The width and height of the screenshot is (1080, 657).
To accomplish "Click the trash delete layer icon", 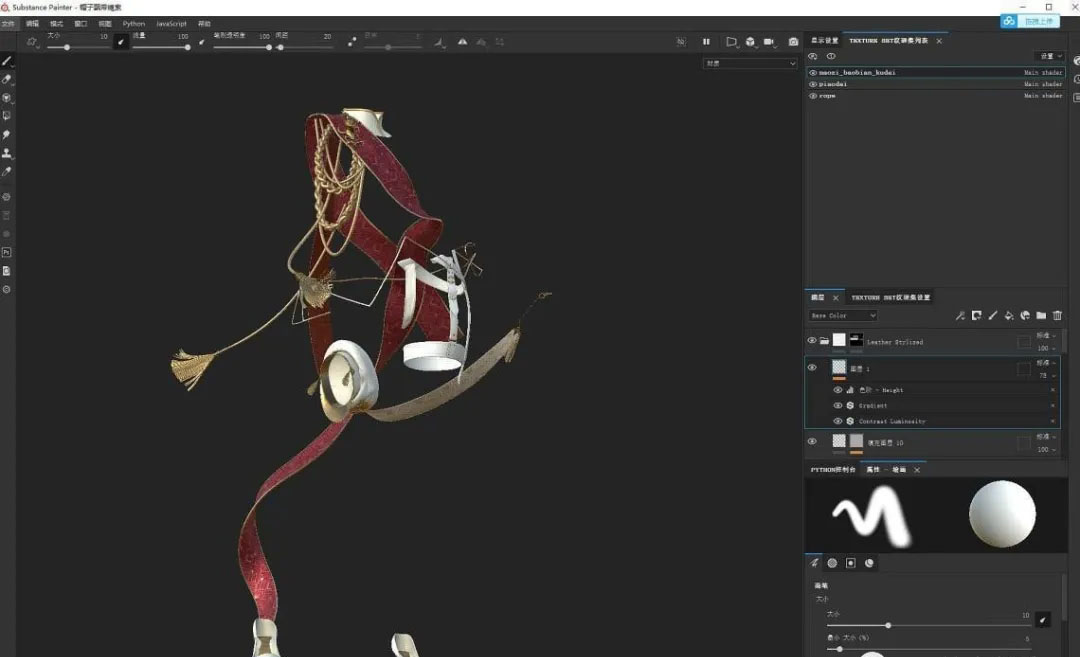I will pyautogui.click(x=1057, y=315).
